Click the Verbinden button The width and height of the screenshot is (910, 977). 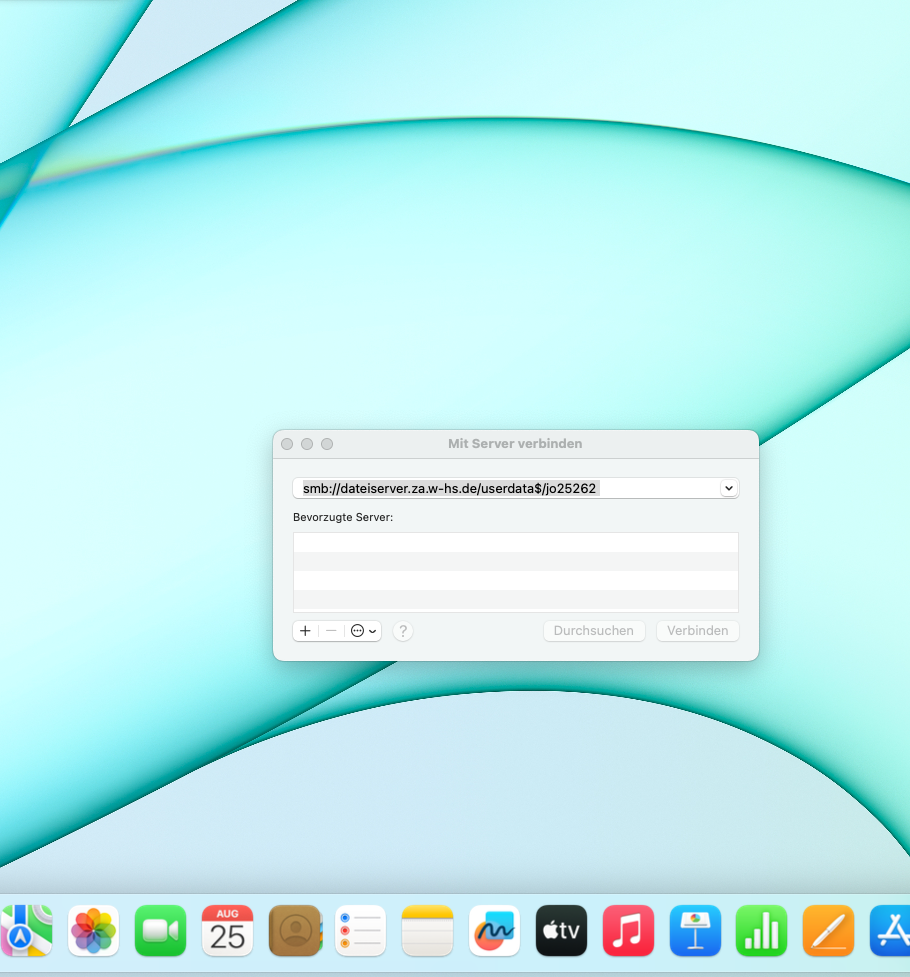[697, 631]
